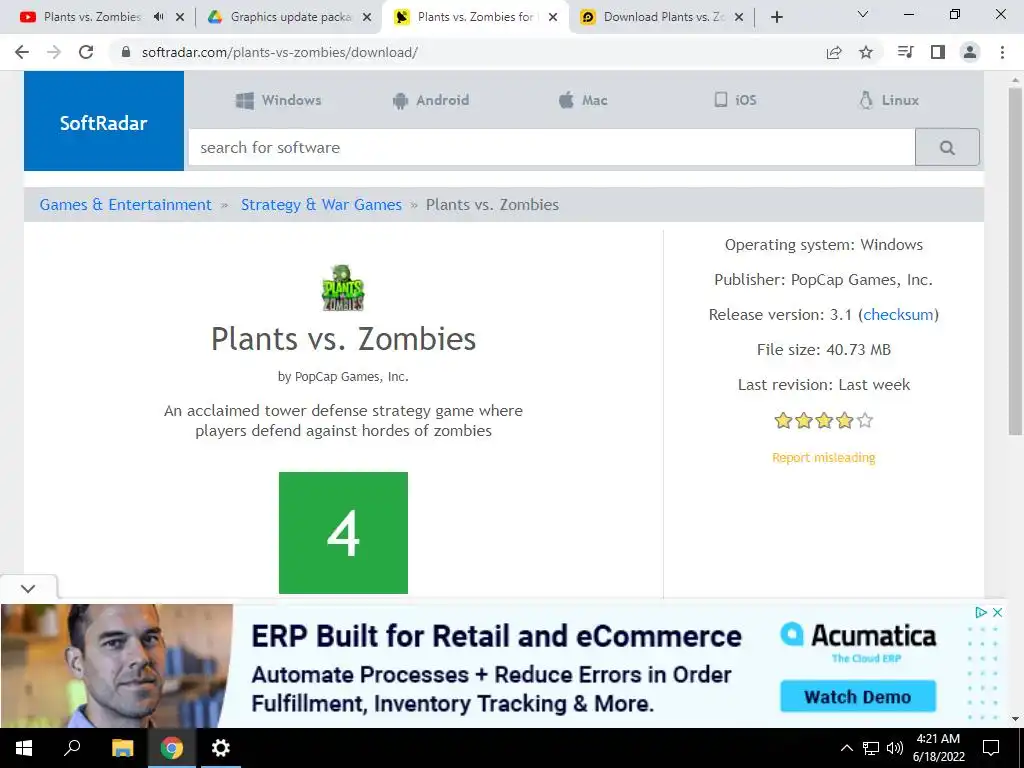Screen dimensions: 1024x768
Task: Click the Plants vs. Zombies game logo
Action: click(343, 288)
